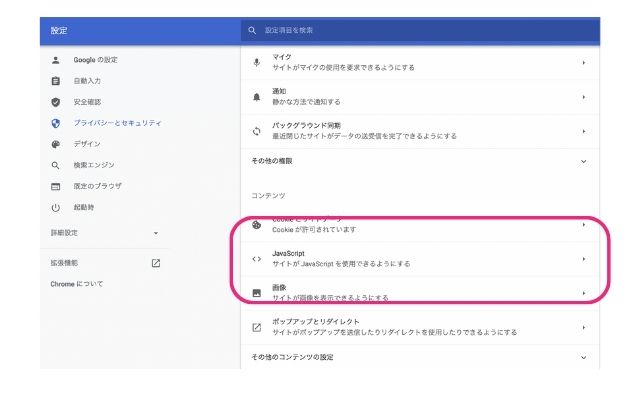Expand the arrow on バックグラウンド同期 row

(x=584, y=131)
